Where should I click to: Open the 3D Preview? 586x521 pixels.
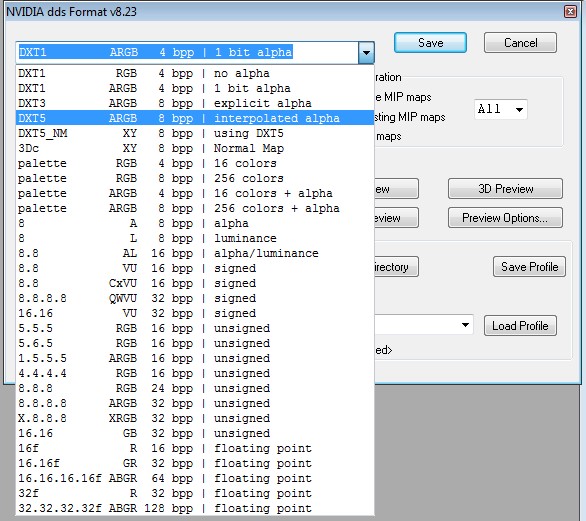[x=505, y=188]
